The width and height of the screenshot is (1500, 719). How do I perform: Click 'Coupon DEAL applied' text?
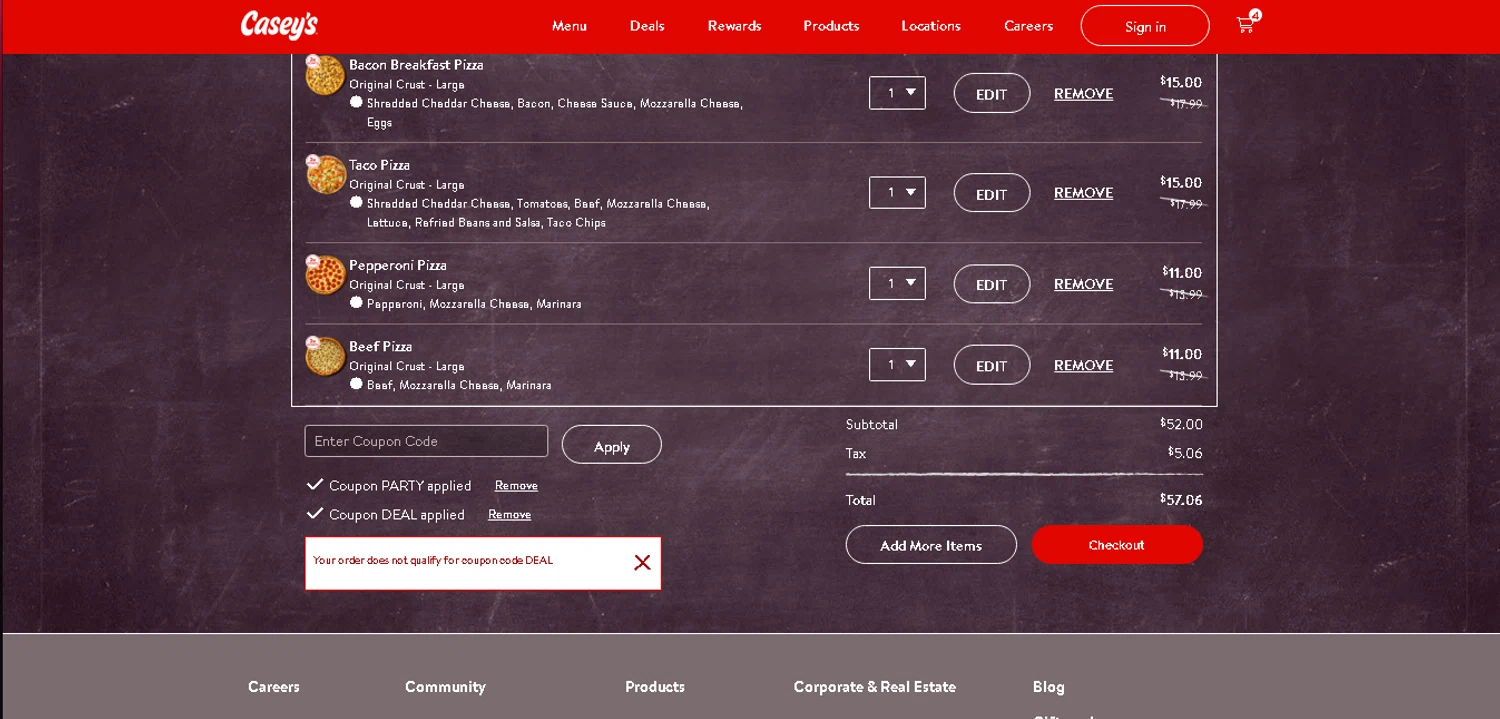(397, 515)
